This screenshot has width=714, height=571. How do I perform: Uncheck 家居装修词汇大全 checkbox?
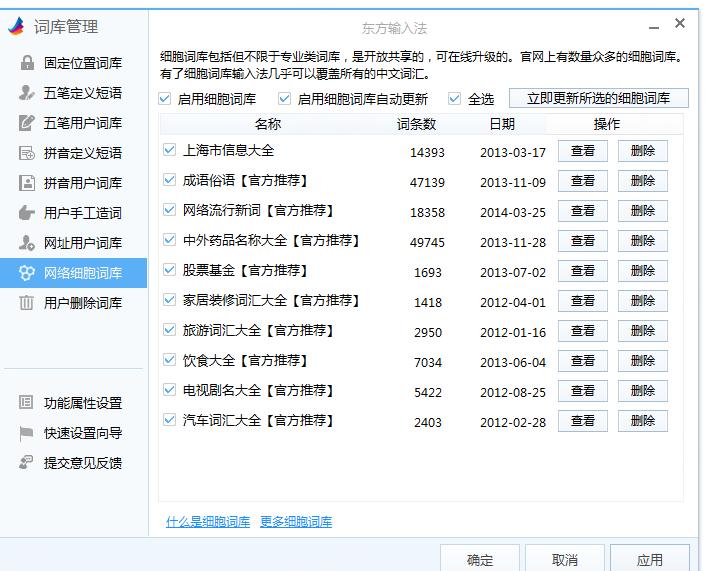169,300
